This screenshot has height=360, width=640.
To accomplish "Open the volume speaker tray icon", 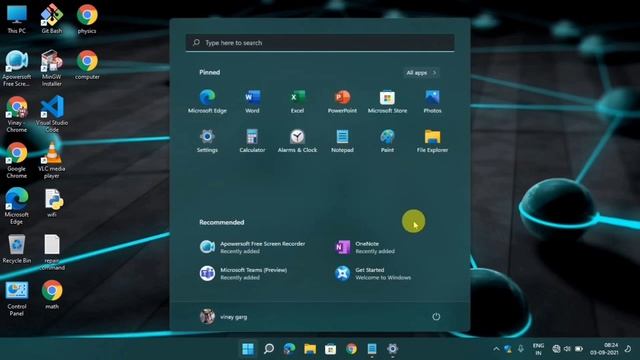I will 567,349.
